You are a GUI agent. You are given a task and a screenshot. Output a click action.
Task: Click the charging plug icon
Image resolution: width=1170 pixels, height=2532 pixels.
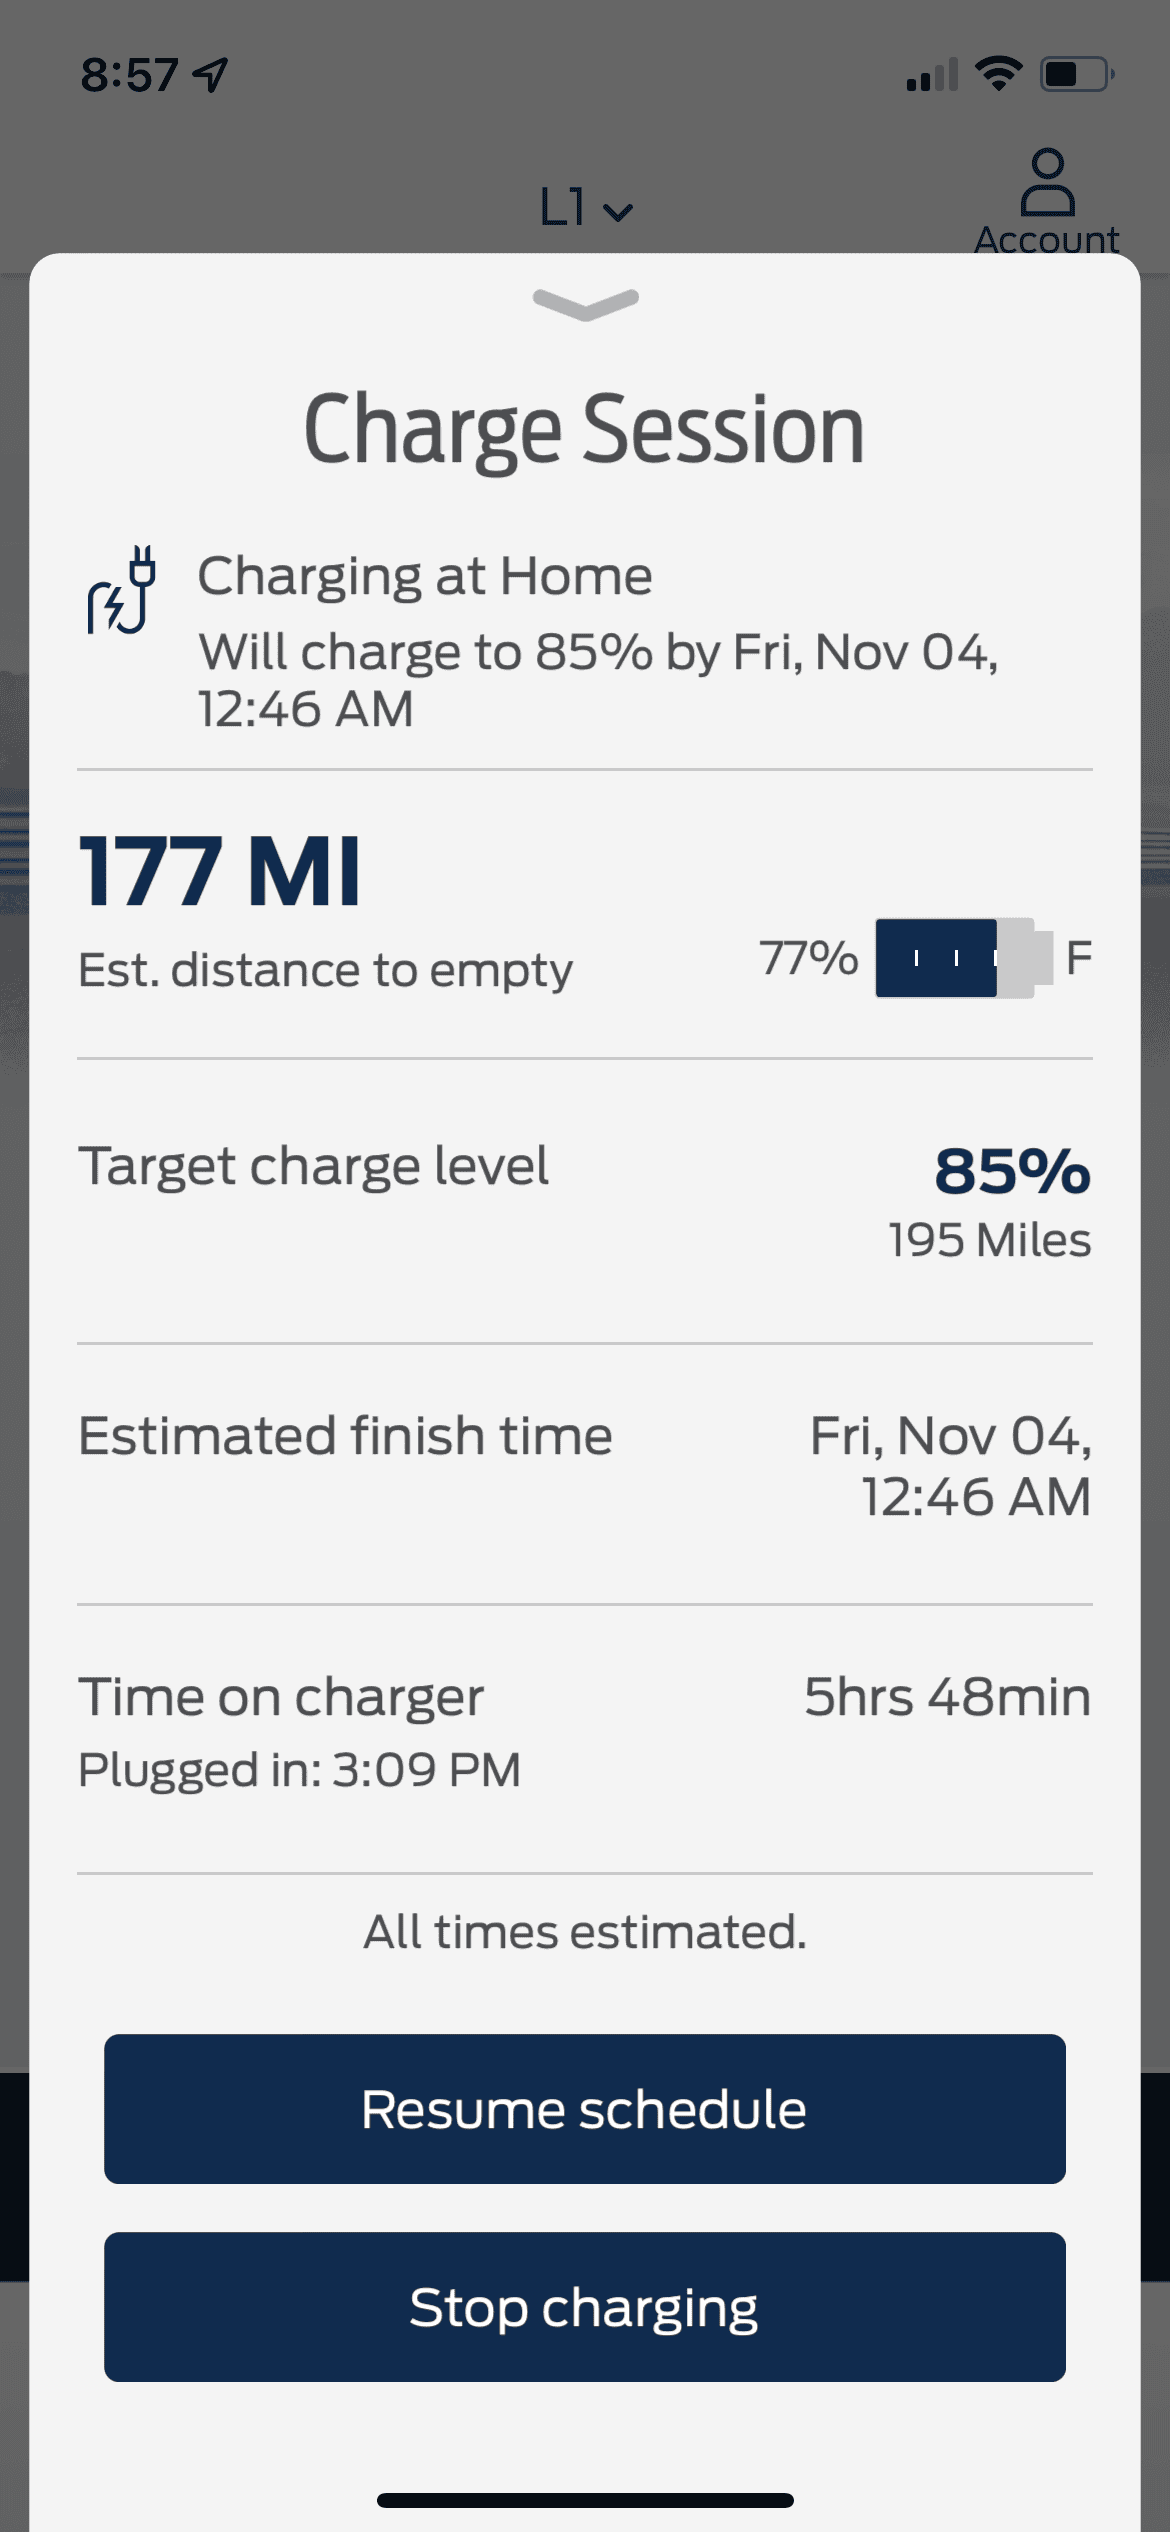pos(121,590)
